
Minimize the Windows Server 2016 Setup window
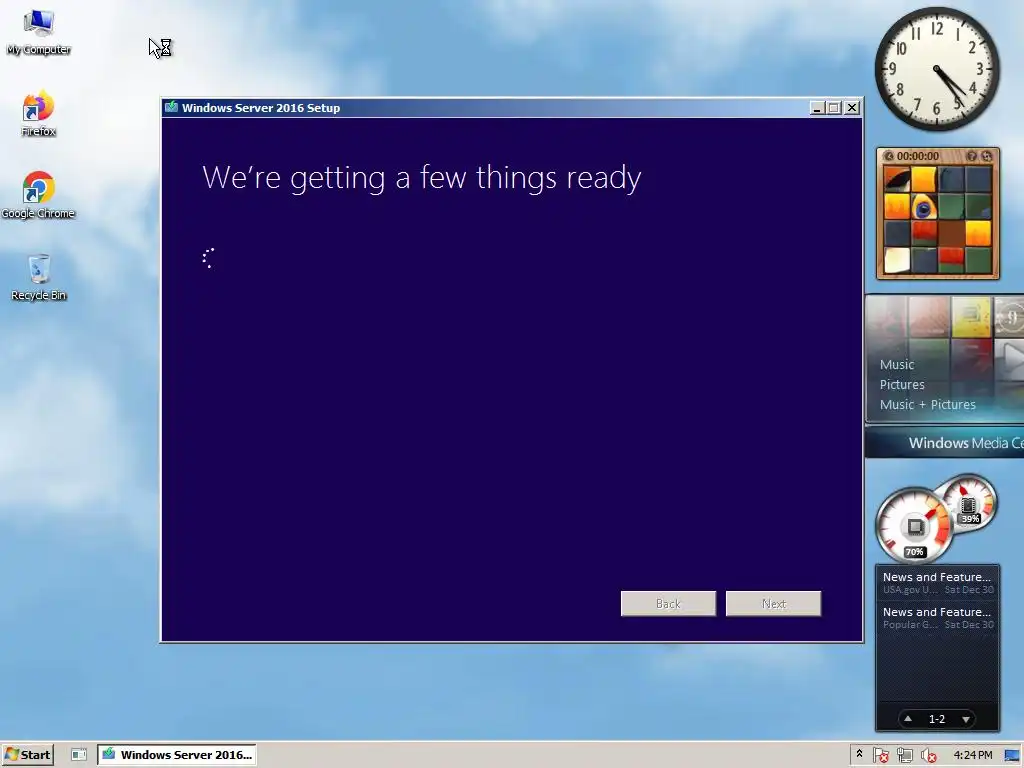(816, 108)
